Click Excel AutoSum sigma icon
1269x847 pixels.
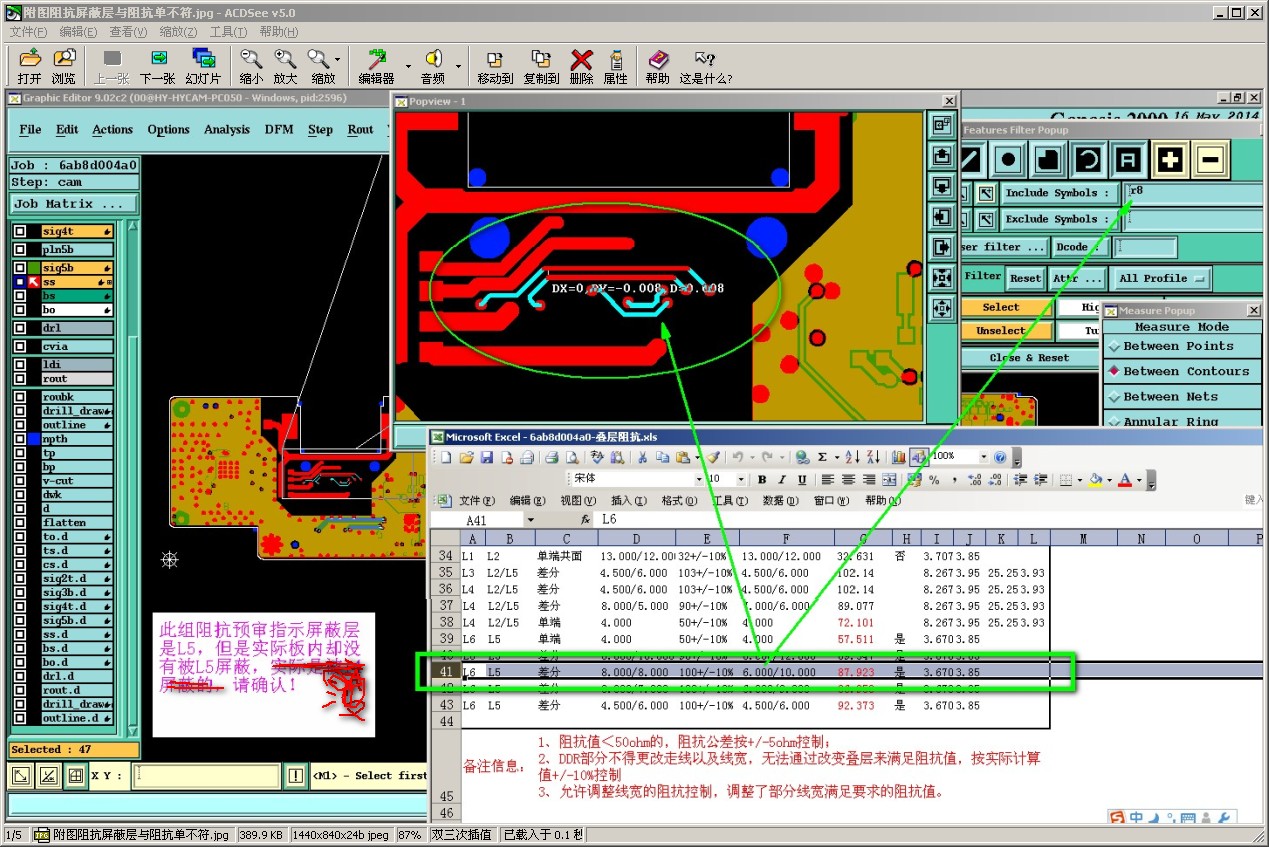pyautogui.click(x=822, y=457)
